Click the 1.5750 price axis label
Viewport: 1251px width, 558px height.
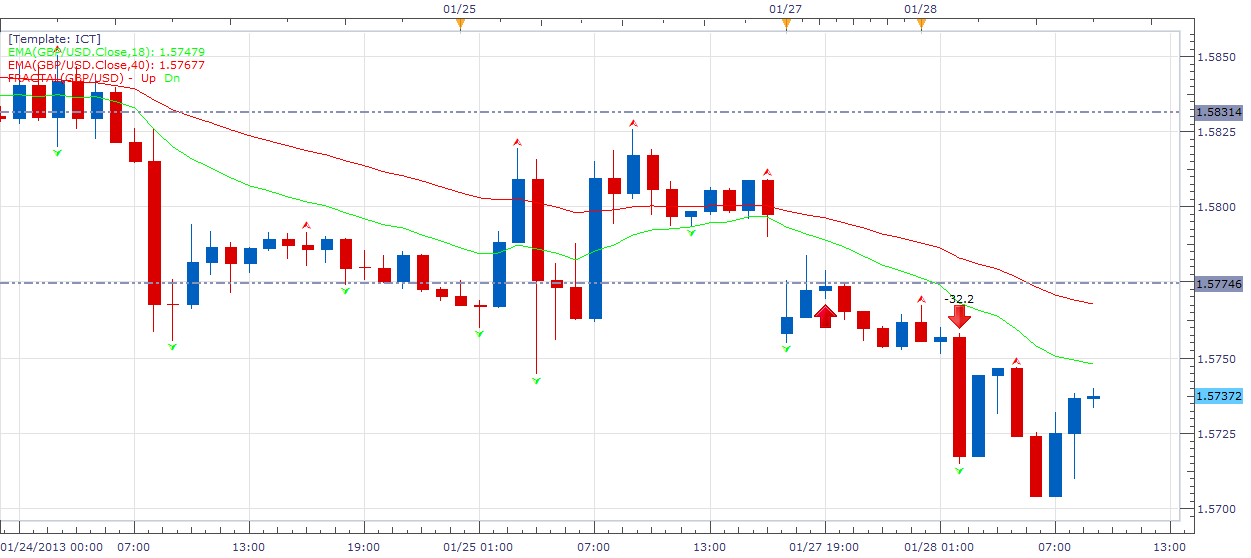[x=1215, y=359]
